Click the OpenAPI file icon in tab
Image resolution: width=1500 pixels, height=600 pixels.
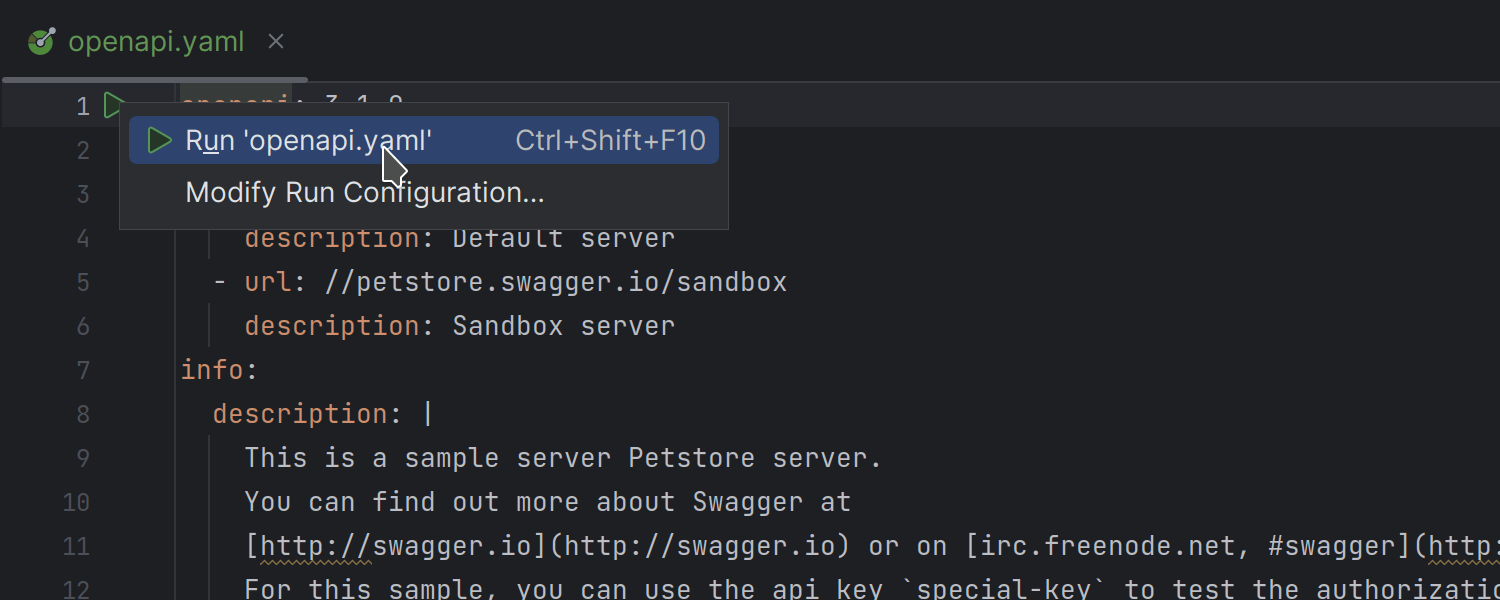[41, 41]
